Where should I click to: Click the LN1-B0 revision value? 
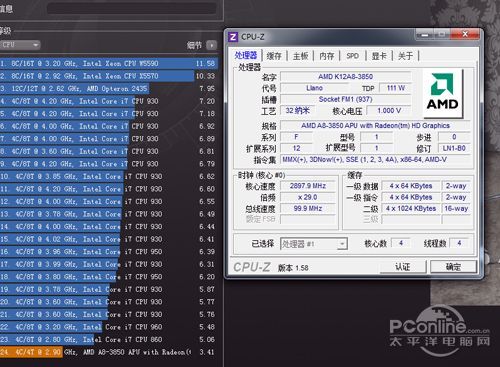point(454,148)
